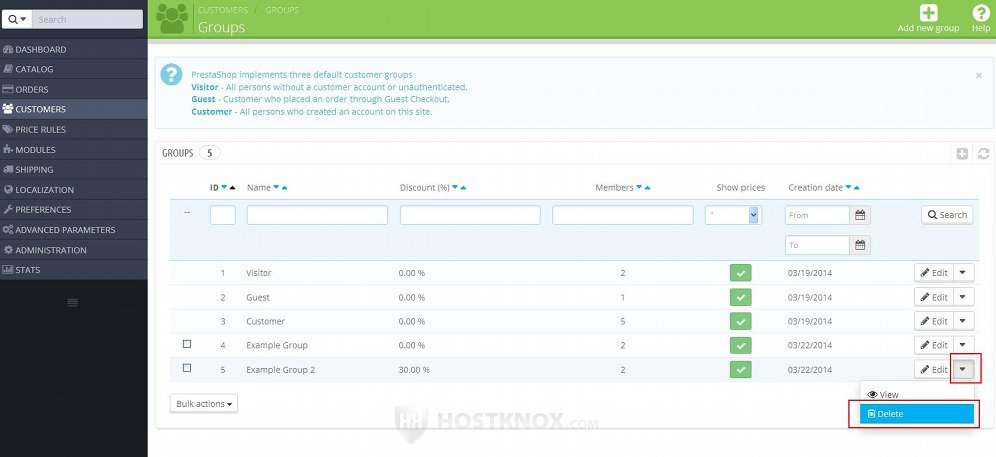This screenshot has height=457, width=996.
Task: Sort Name column descending
Action: click(276, 188)
